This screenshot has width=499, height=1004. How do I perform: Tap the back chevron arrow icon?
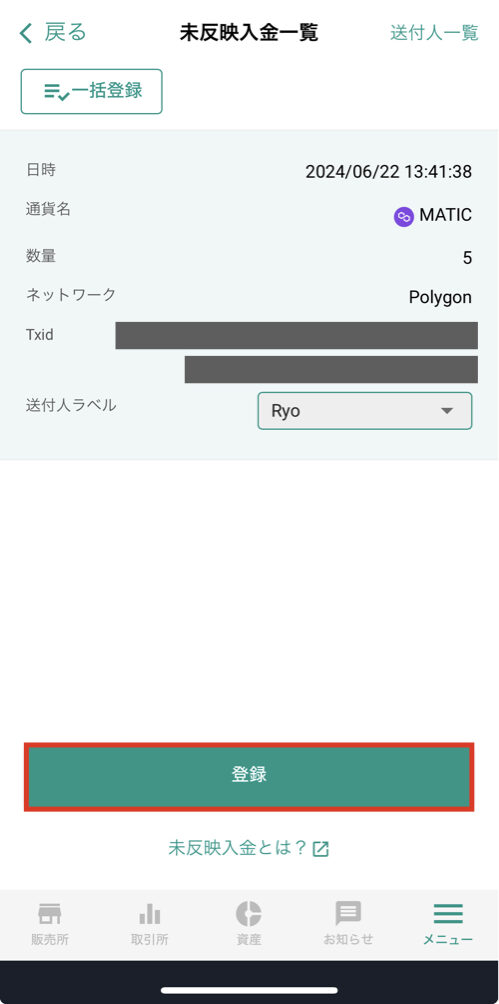(26, 33)
